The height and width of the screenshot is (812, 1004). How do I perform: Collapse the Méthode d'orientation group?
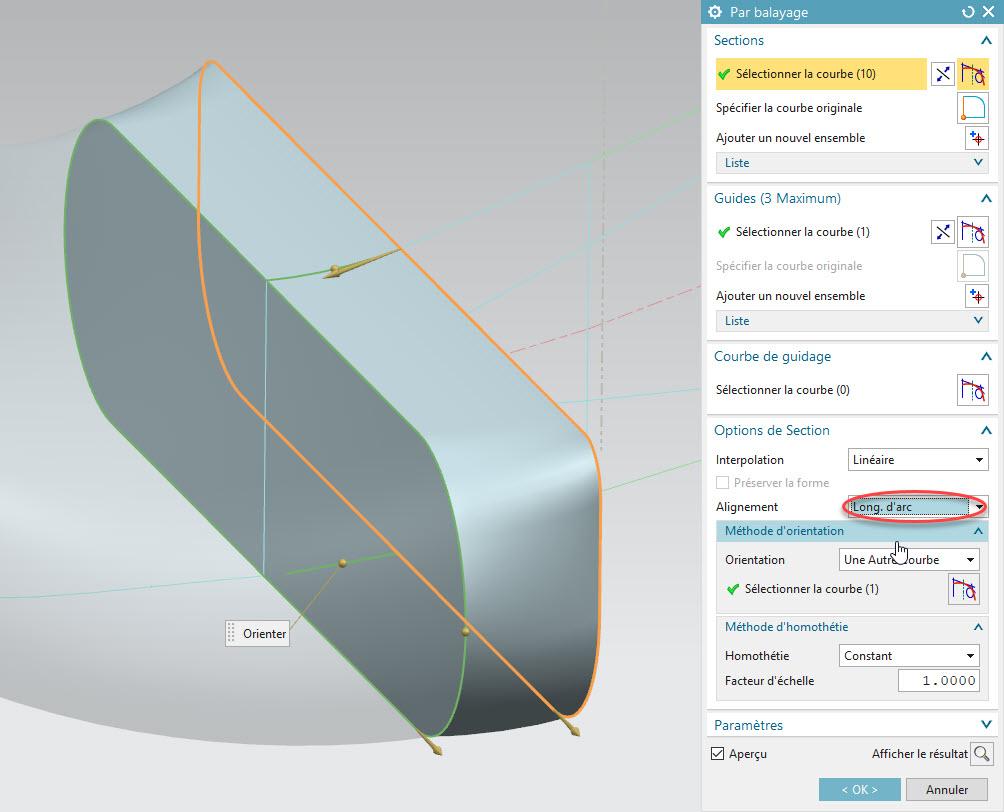[x=978, y=531]
